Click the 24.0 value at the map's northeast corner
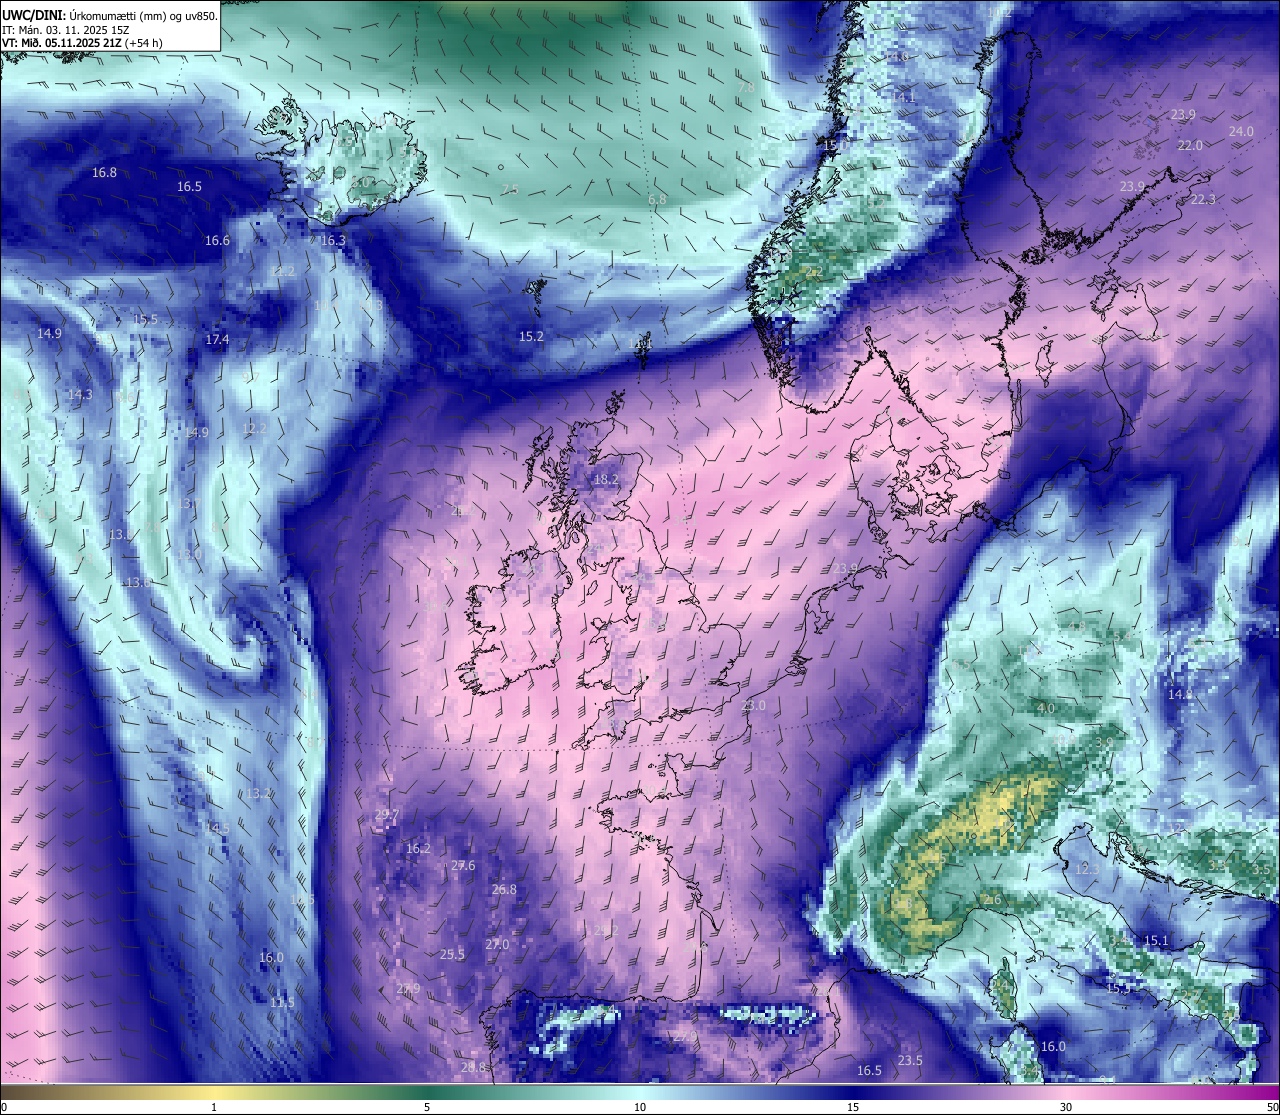The width and height of the screenshot is (1280, 1115). 1241,132
